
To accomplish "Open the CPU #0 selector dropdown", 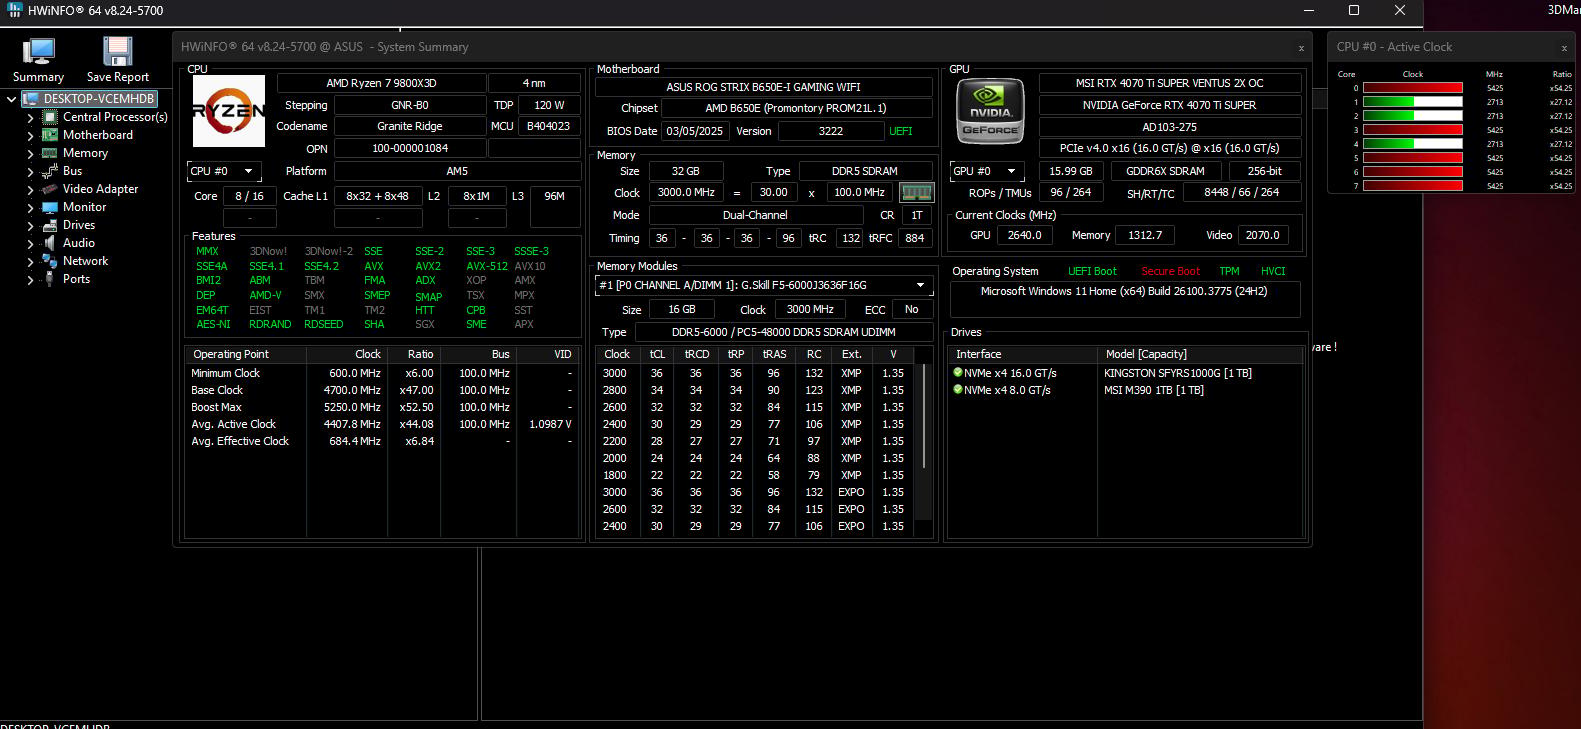I will pos(224,171).
